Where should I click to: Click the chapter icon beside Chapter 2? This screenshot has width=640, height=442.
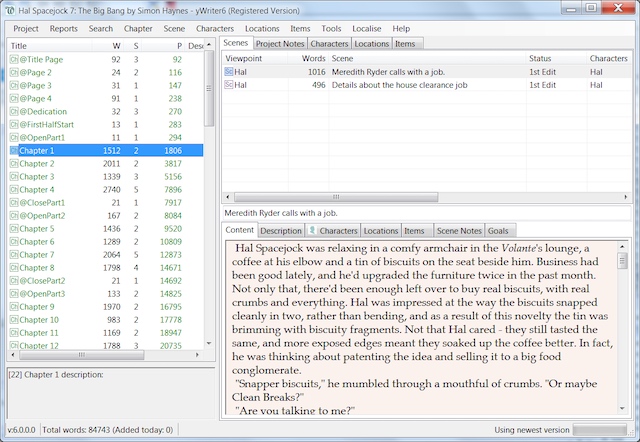tap(14, 164)
